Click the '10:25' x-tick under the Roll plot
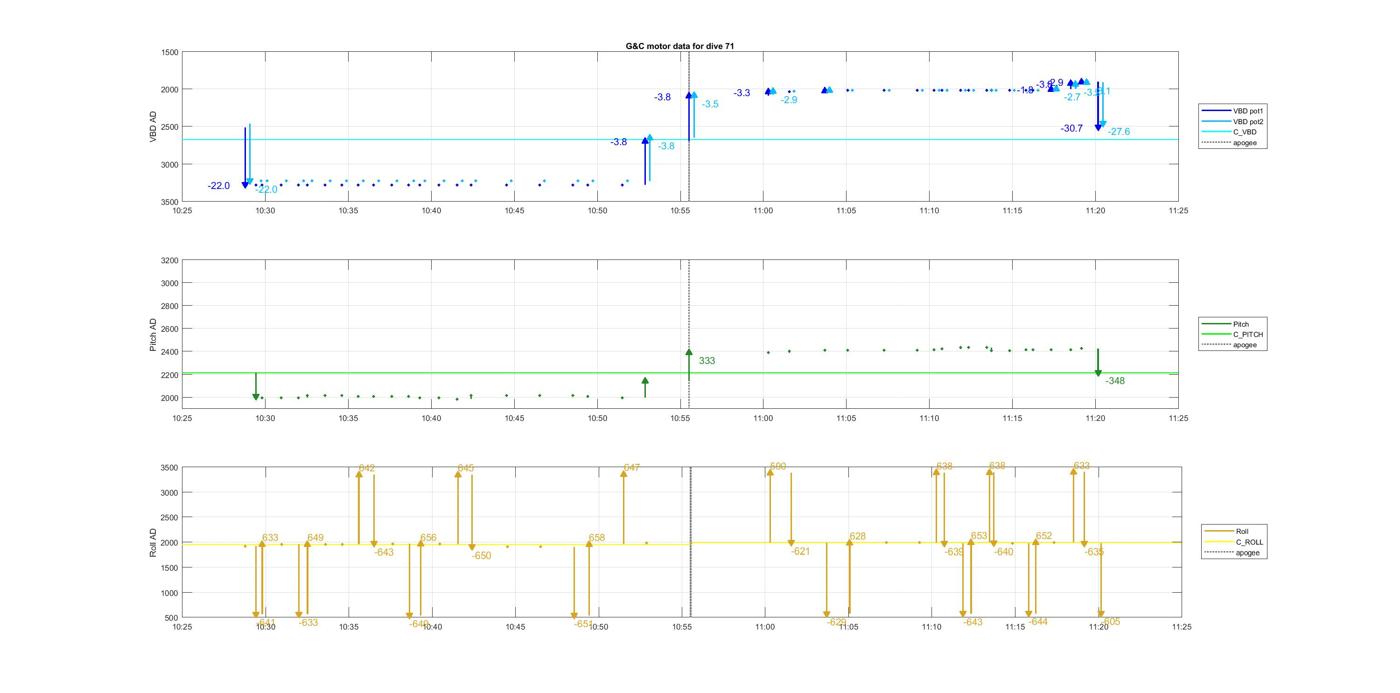The height and width of the screenshot is (693, 1400). (182, 627)
